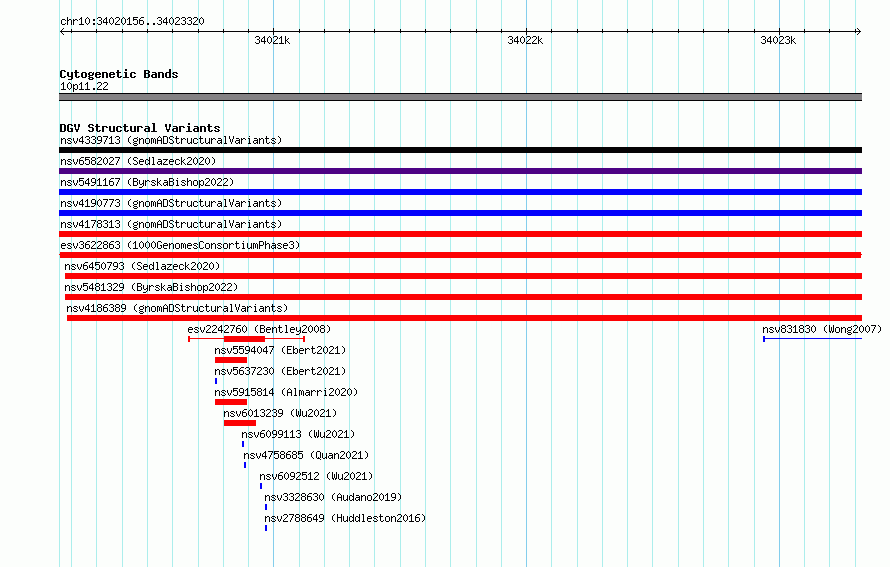This screenshot has height=567, width=890.
Task: Click the DGV Structural Variants track title
Action: pos(140,128)
